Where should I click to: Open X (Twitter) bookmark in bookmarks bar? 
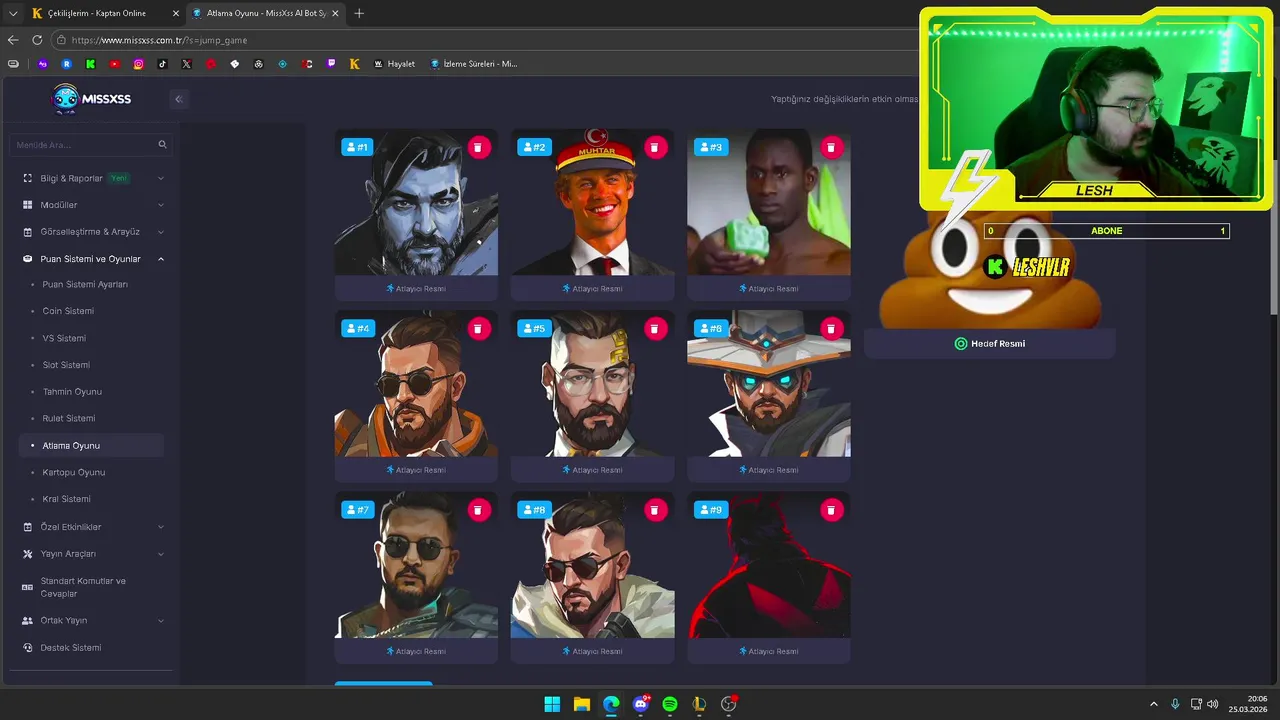point(186,64)
